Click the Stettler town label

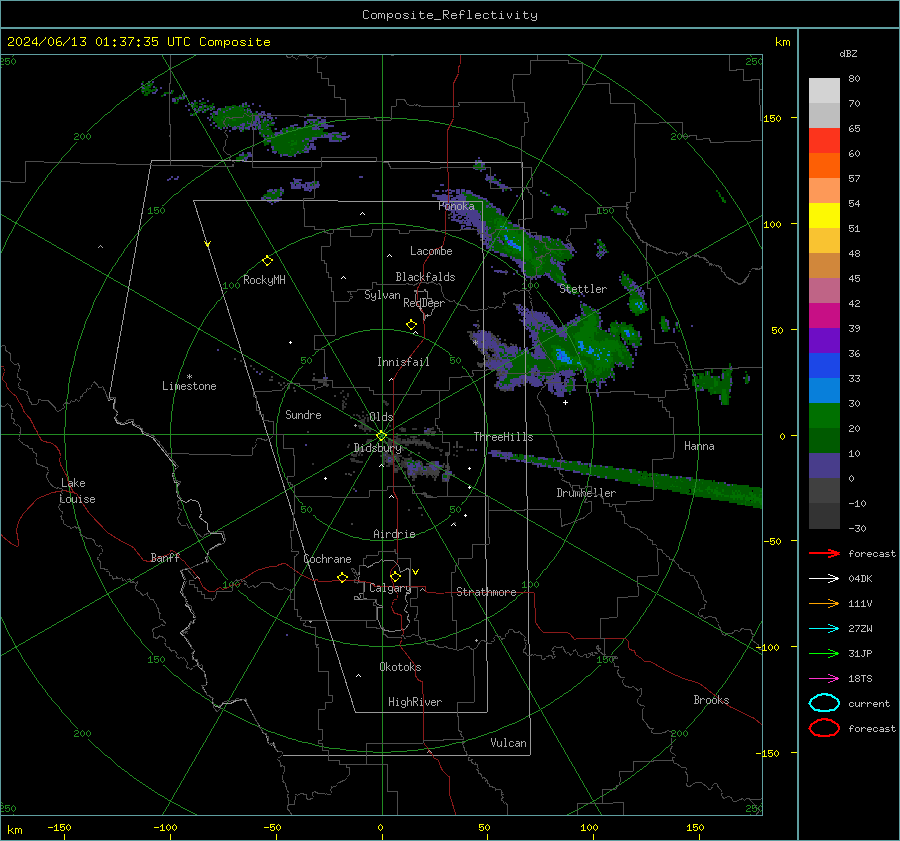point(583,289)
